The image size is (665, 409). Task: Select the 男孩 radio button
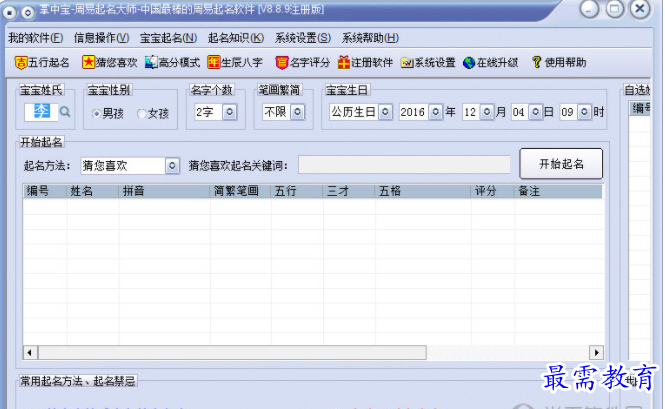pyautogui.click(x=96, y=113)
